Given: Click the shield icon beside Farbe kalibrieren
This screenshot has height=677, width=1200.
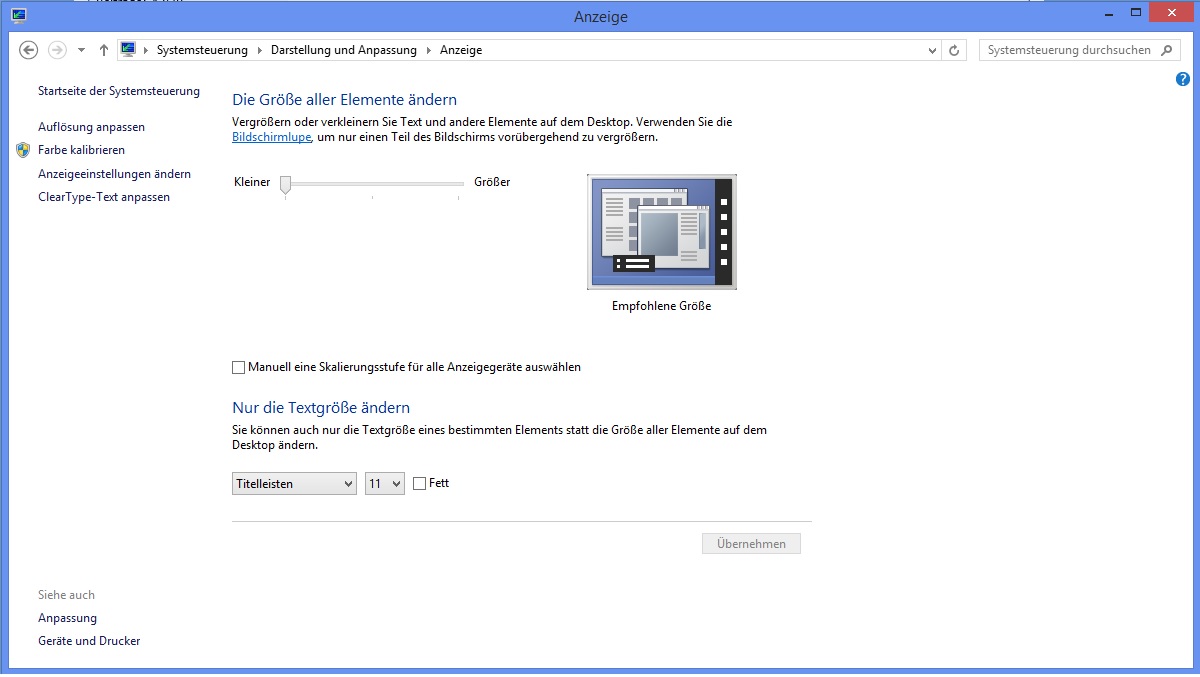Looking at the screenshot, I should pos(24,150).
